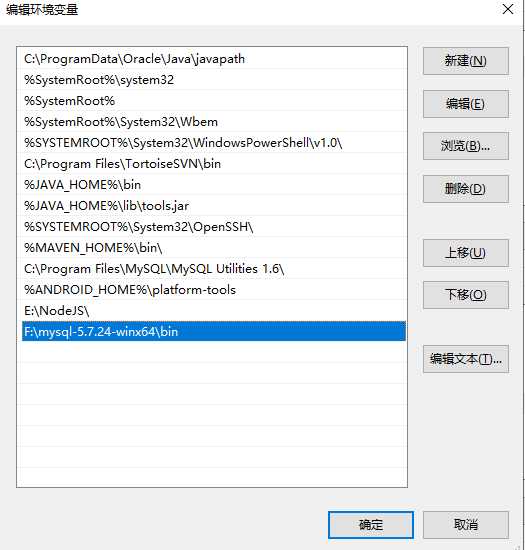Viewport: 525px width, 550px height.
Task: Select %MAVEN_HOME%\bin\ entry
Action: coord(214,248)
